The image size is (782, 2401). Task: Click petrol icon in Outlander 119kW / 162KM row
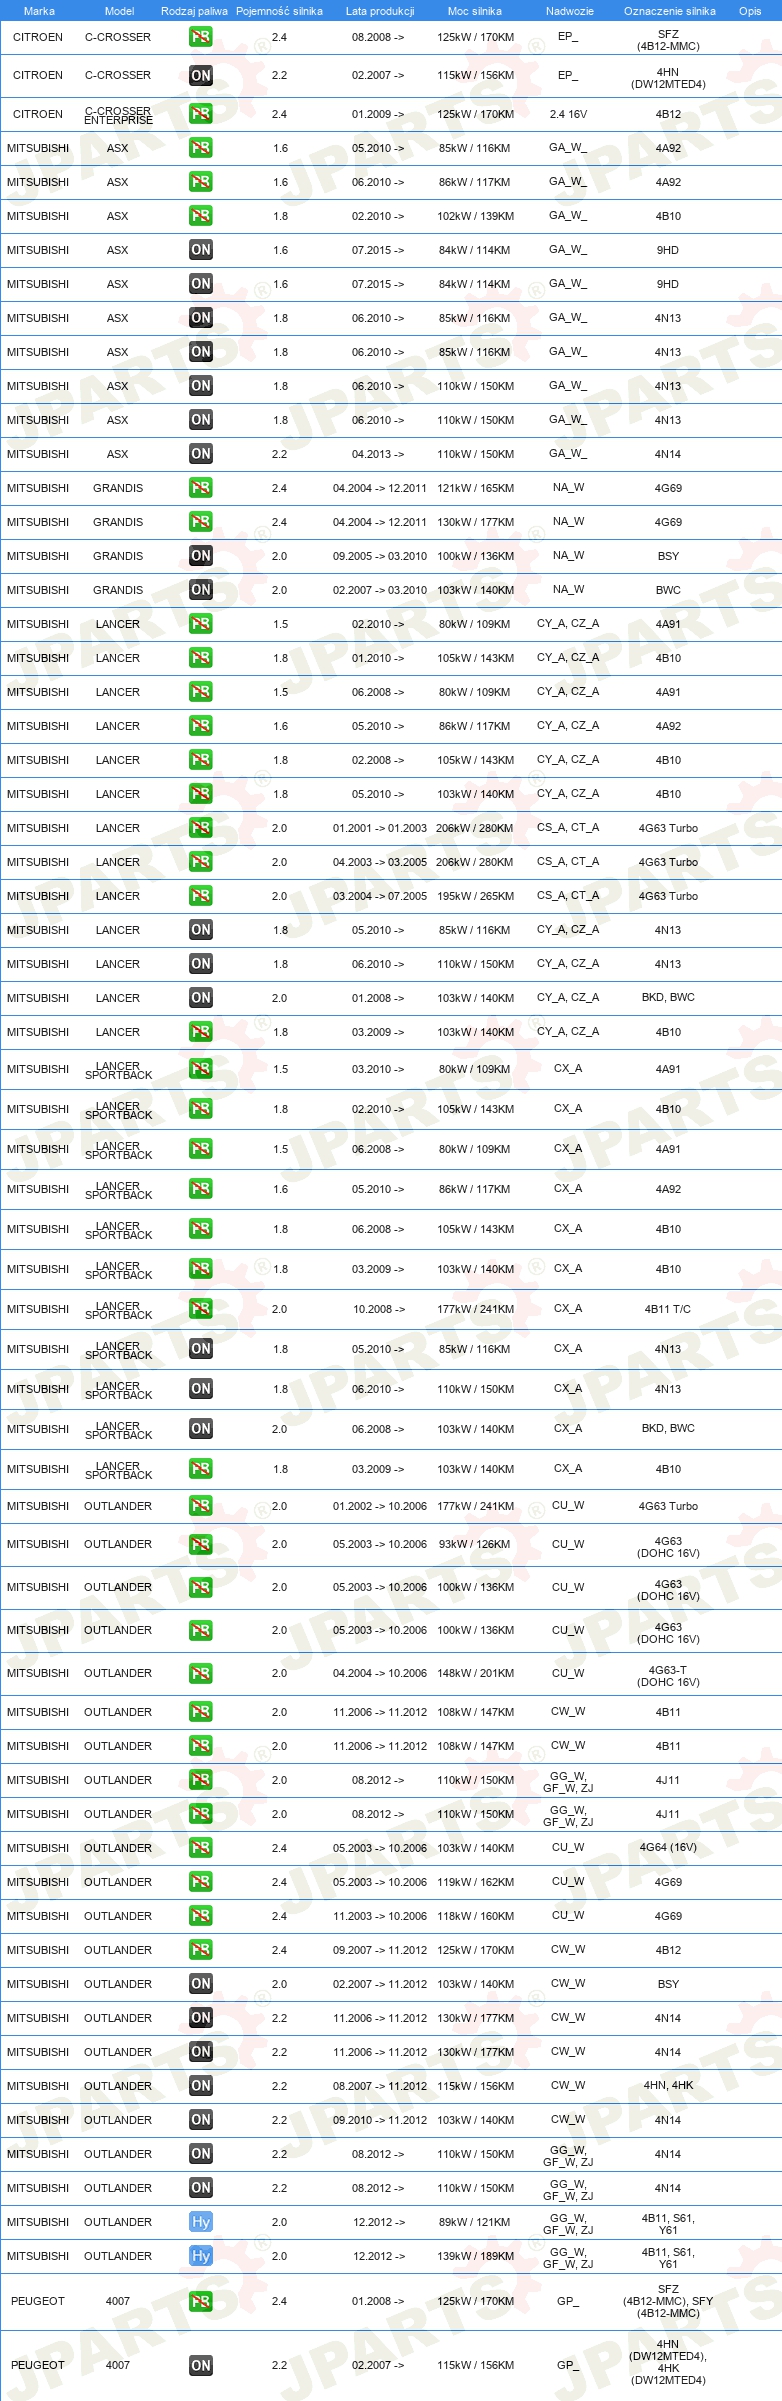[200, 1882]
